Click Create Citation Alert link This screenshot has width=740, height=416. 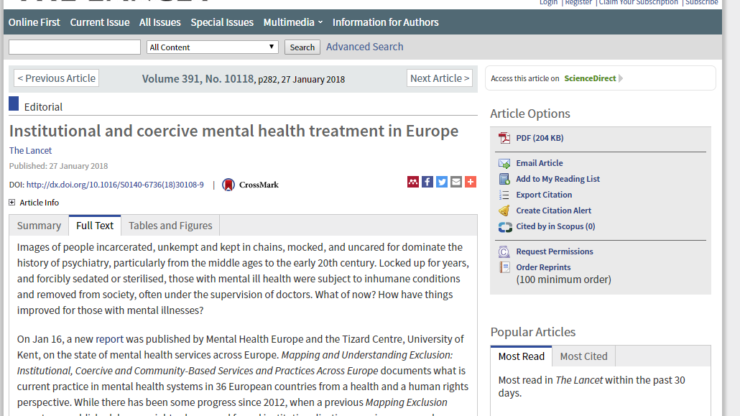[x=554, y=211]
